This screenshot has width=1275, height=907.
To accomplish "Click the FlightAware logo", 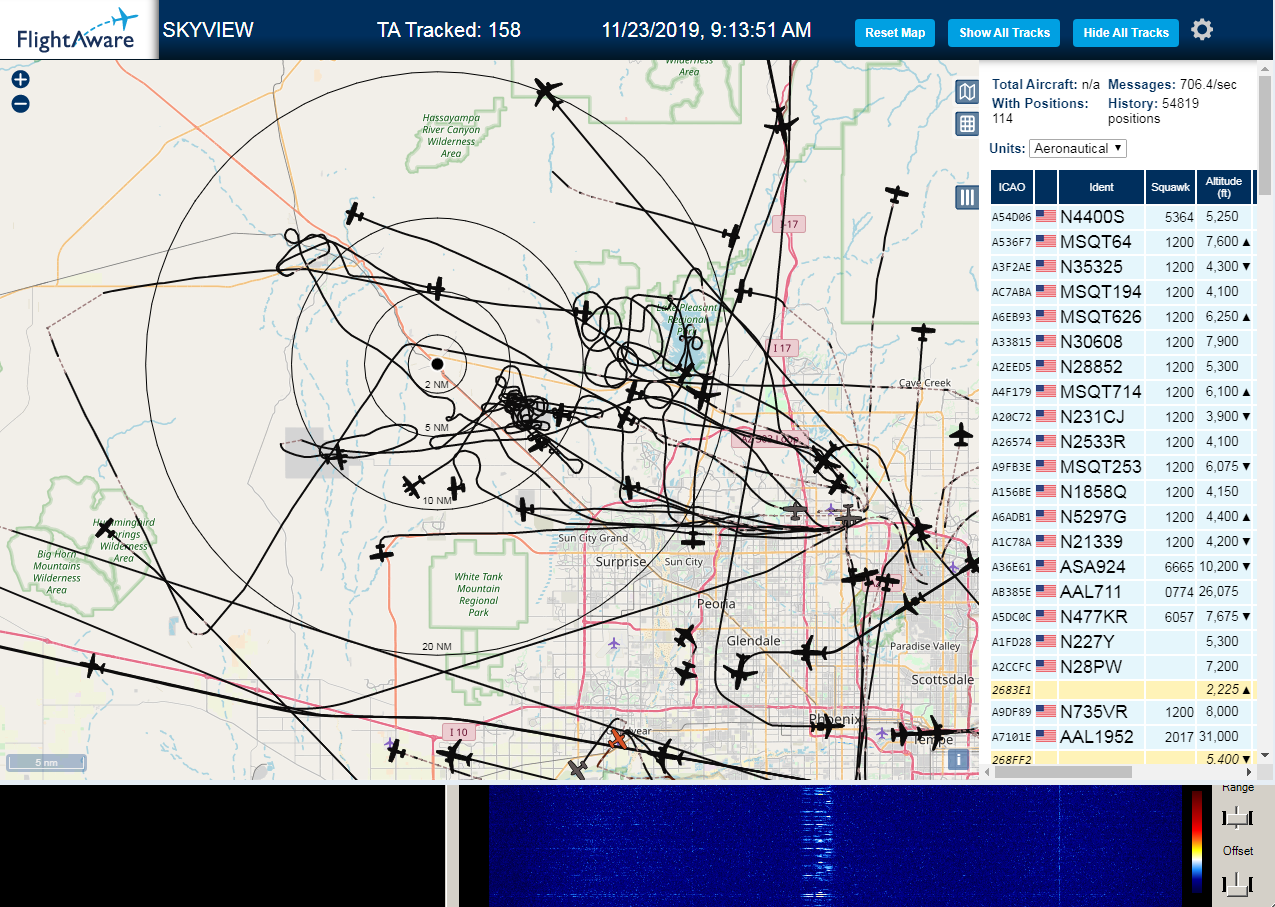I will [x=78, y=30].
